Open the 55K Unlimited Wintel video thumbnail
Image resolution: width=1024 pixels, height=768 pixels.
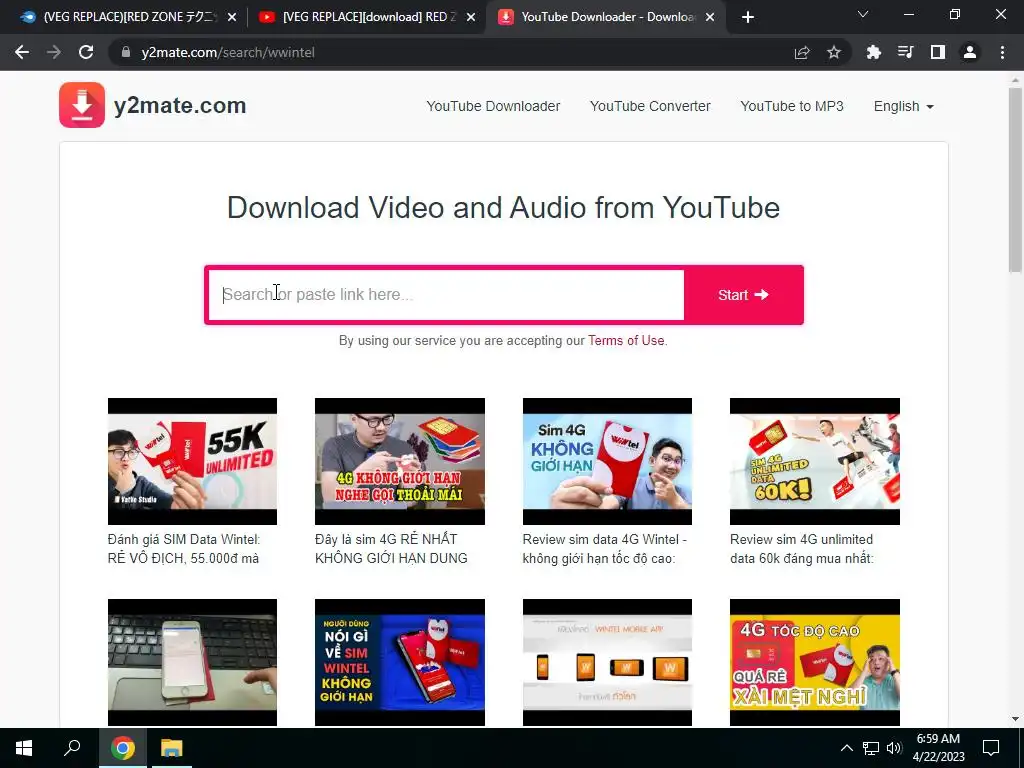click(192, 461)
